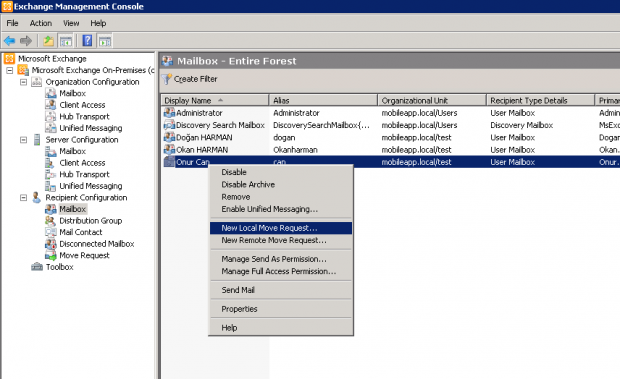Click the Recipient Configuration node icon
The image size is (620, 379).
click(x=36, y=197)
